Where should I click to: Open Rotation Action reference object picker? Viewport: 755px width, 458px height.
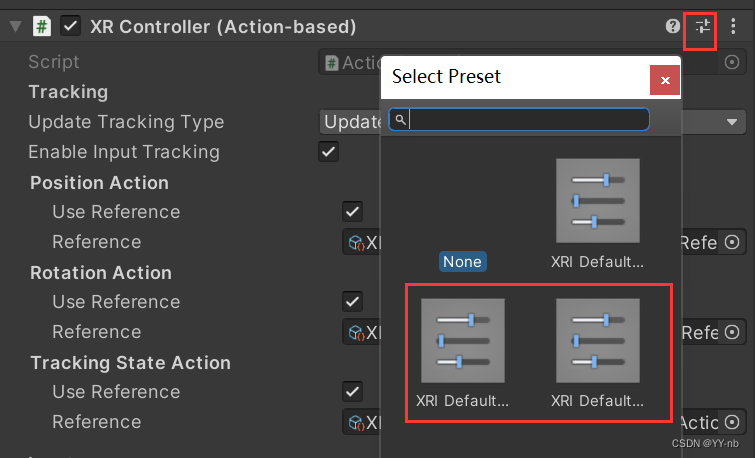(x=732, y=332)
